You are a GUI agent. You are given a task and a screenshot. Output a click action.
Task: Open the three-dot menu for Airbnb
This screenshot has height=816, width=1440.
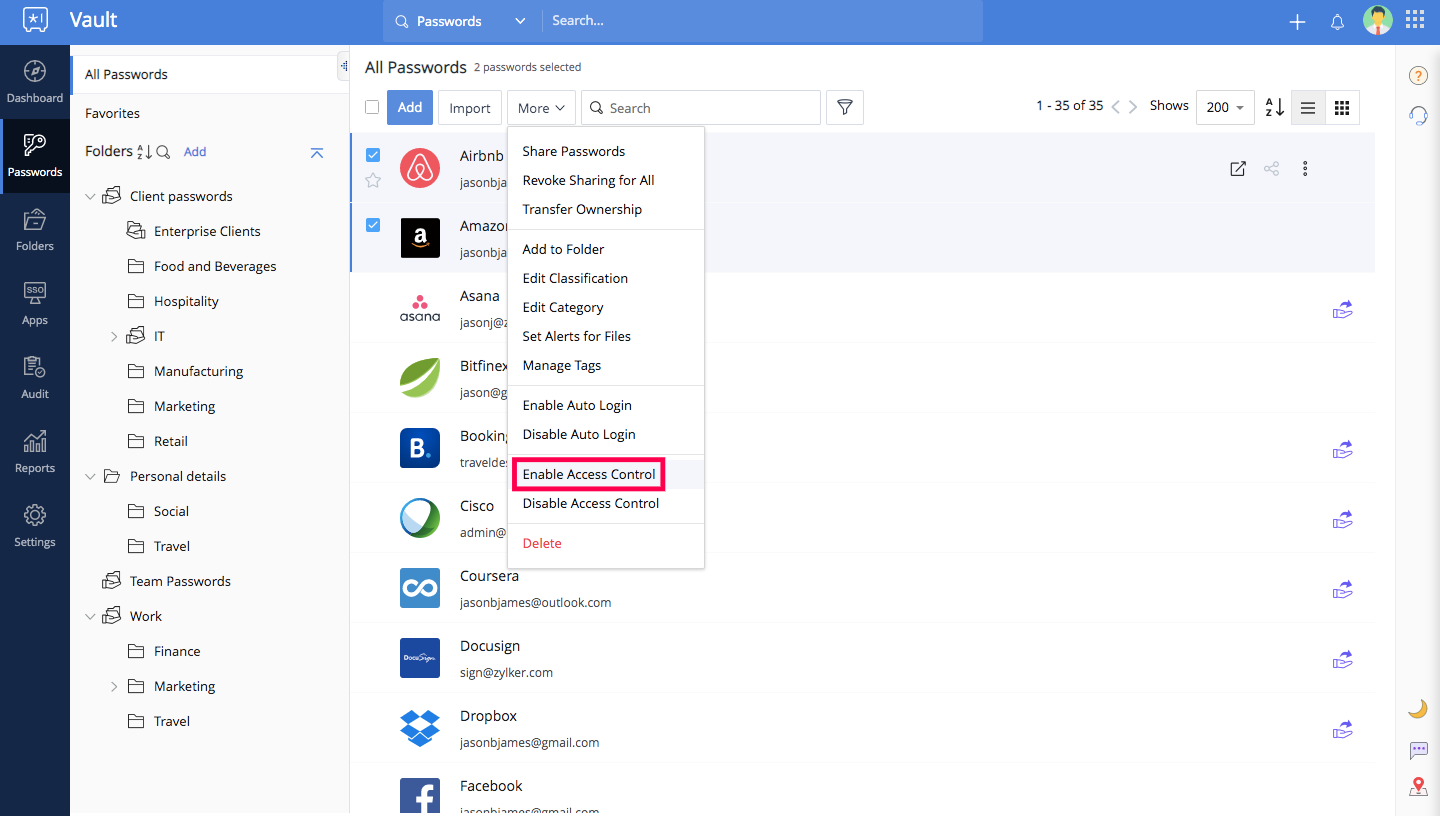[x=1305, y=169]
